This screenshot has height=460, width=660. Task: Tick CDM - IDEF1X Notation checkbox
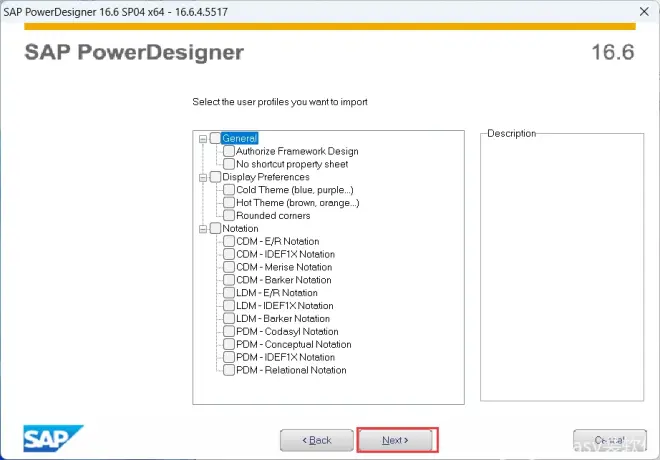tap(229, 254)
